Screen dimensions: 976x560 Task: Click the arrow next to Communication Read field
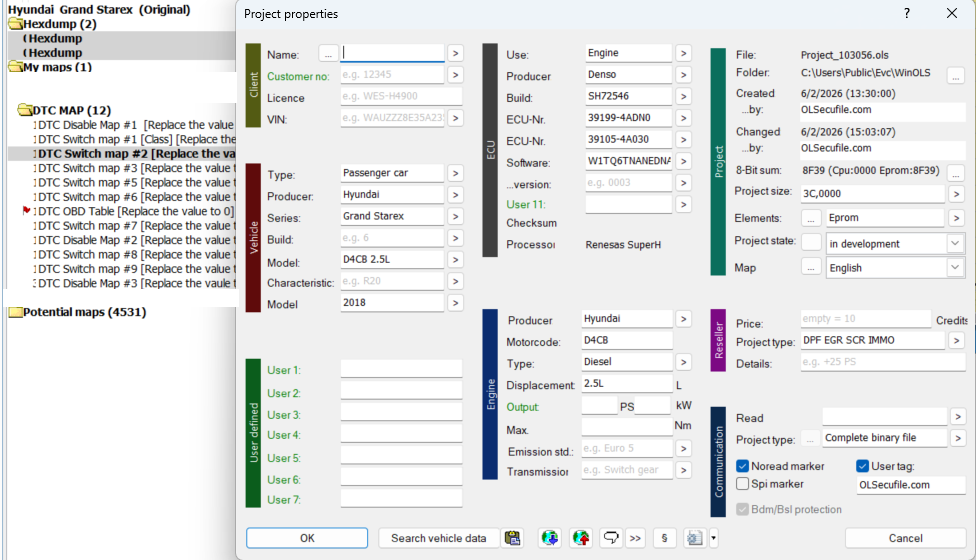pos(958,417)
